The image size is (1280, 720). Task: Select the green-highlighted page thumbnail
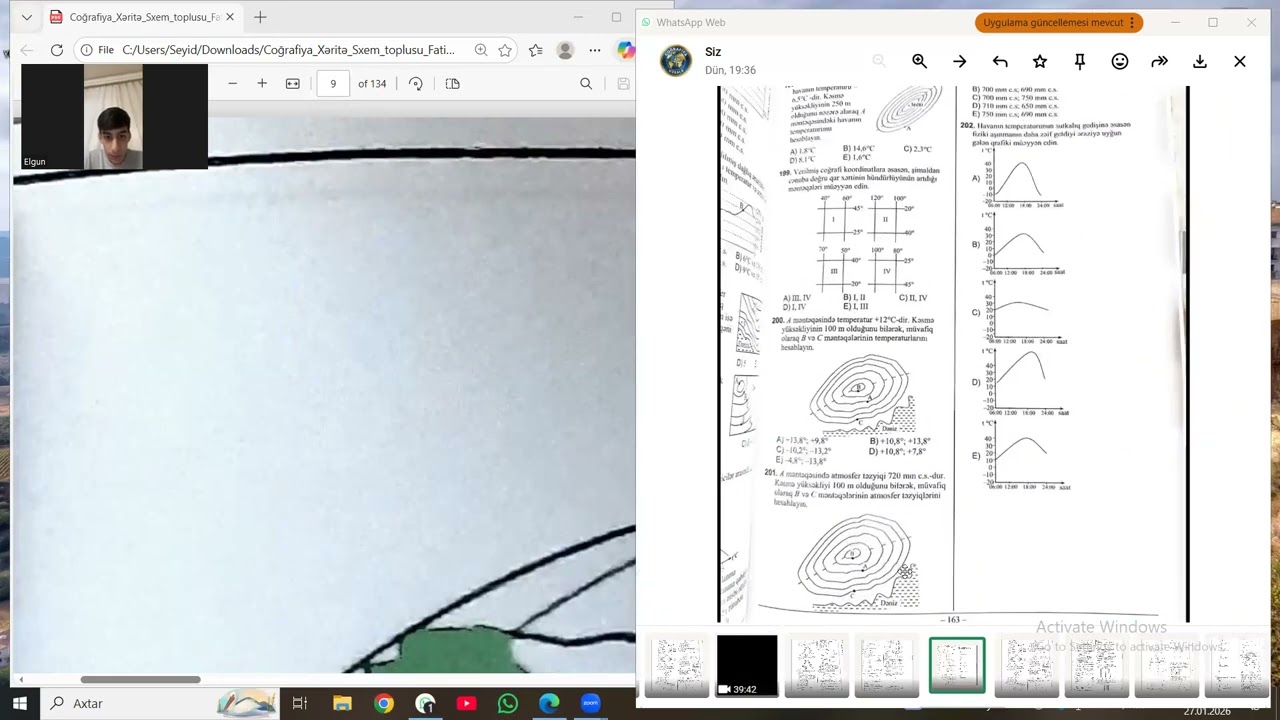click(x=957, y=665)
